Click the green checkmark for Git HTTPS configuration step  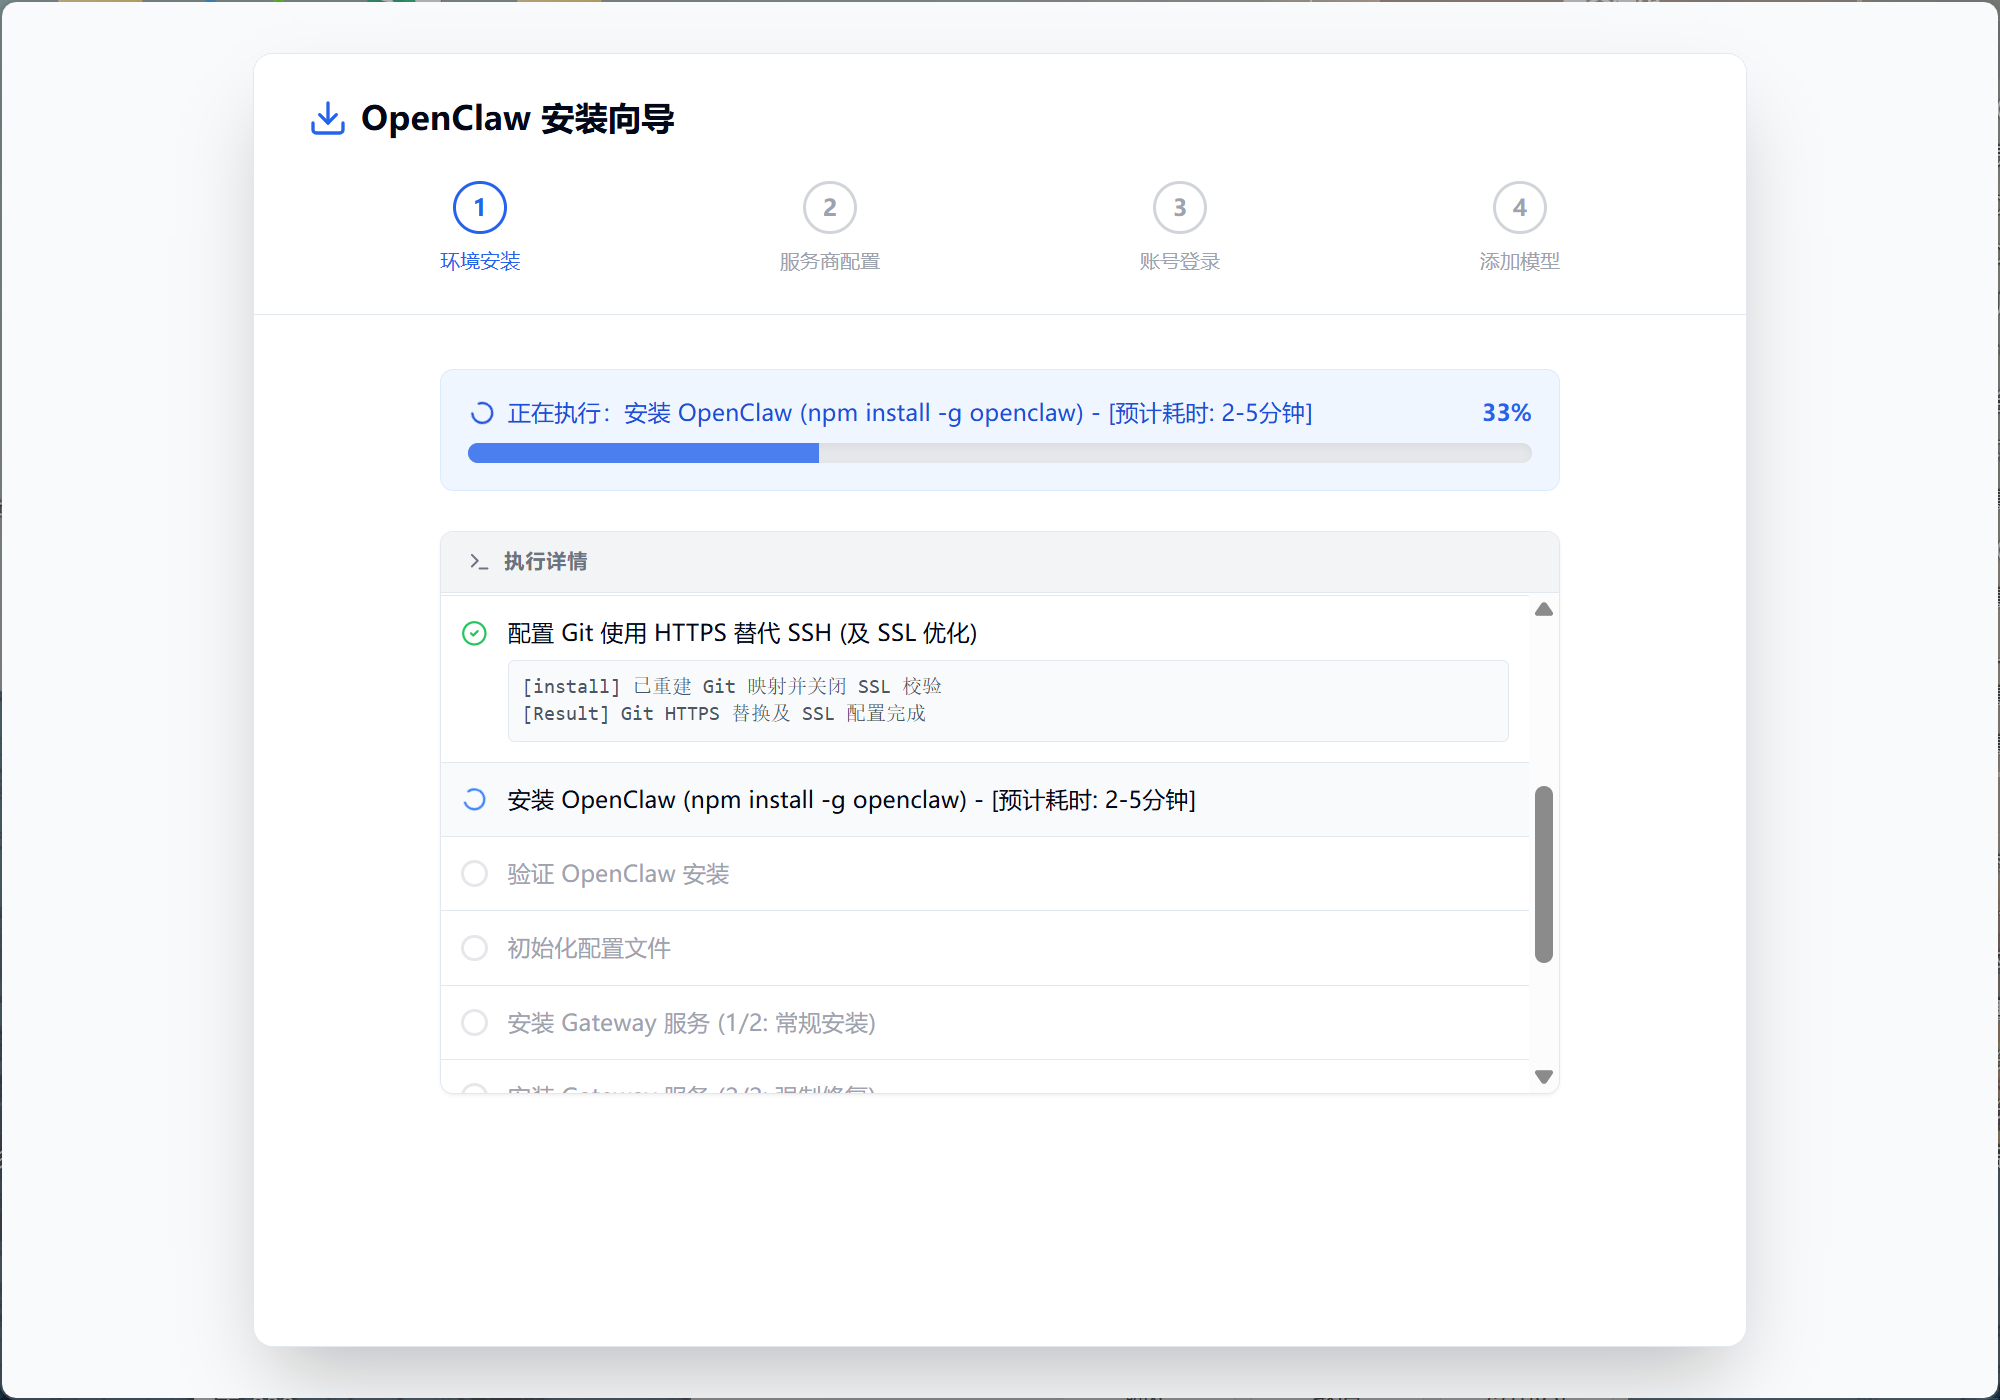(474, 633)
